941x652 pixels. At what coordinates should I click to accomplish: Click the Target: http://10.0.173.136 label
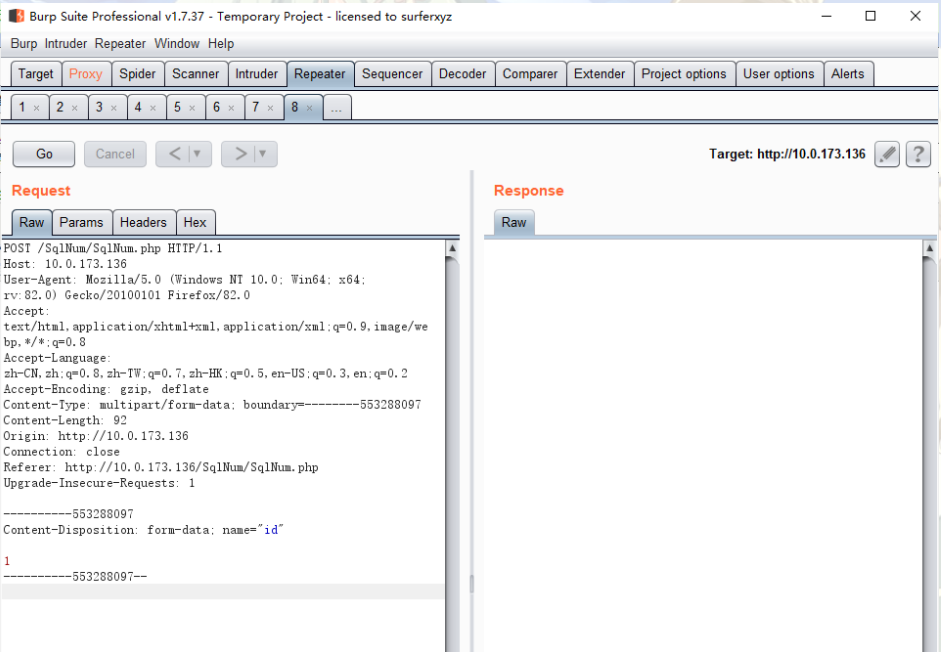point(787,154)
